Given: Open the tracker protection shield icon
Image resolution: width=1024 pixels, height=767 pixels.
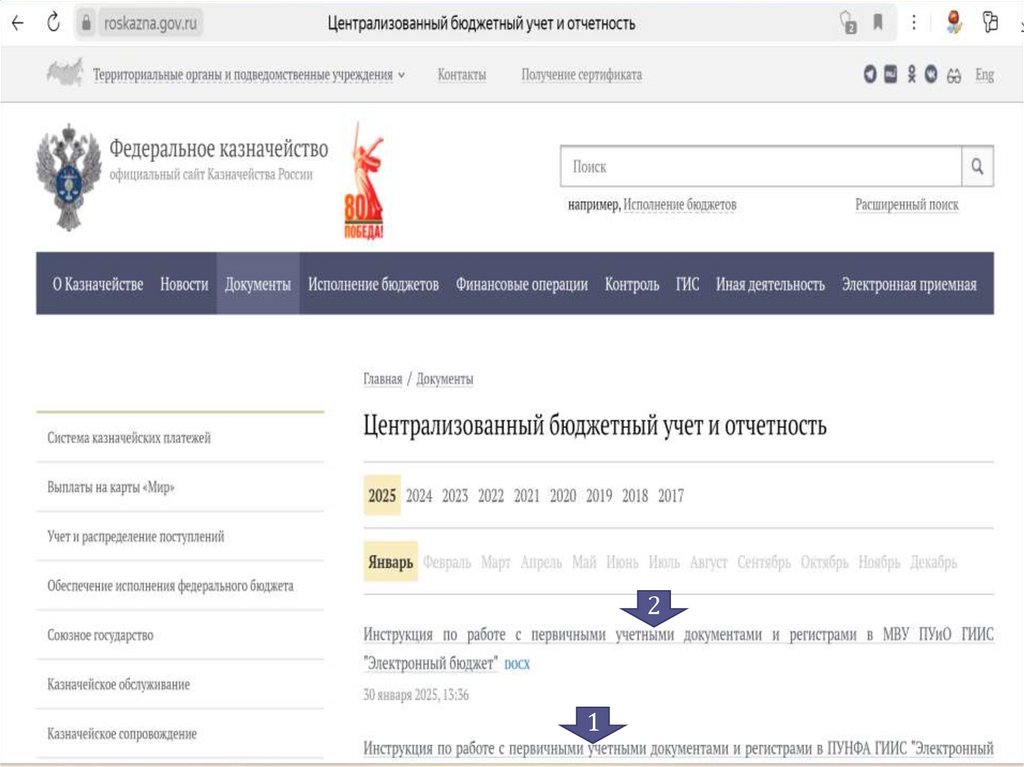Looking at the screenshot, I should pos(848,22).
